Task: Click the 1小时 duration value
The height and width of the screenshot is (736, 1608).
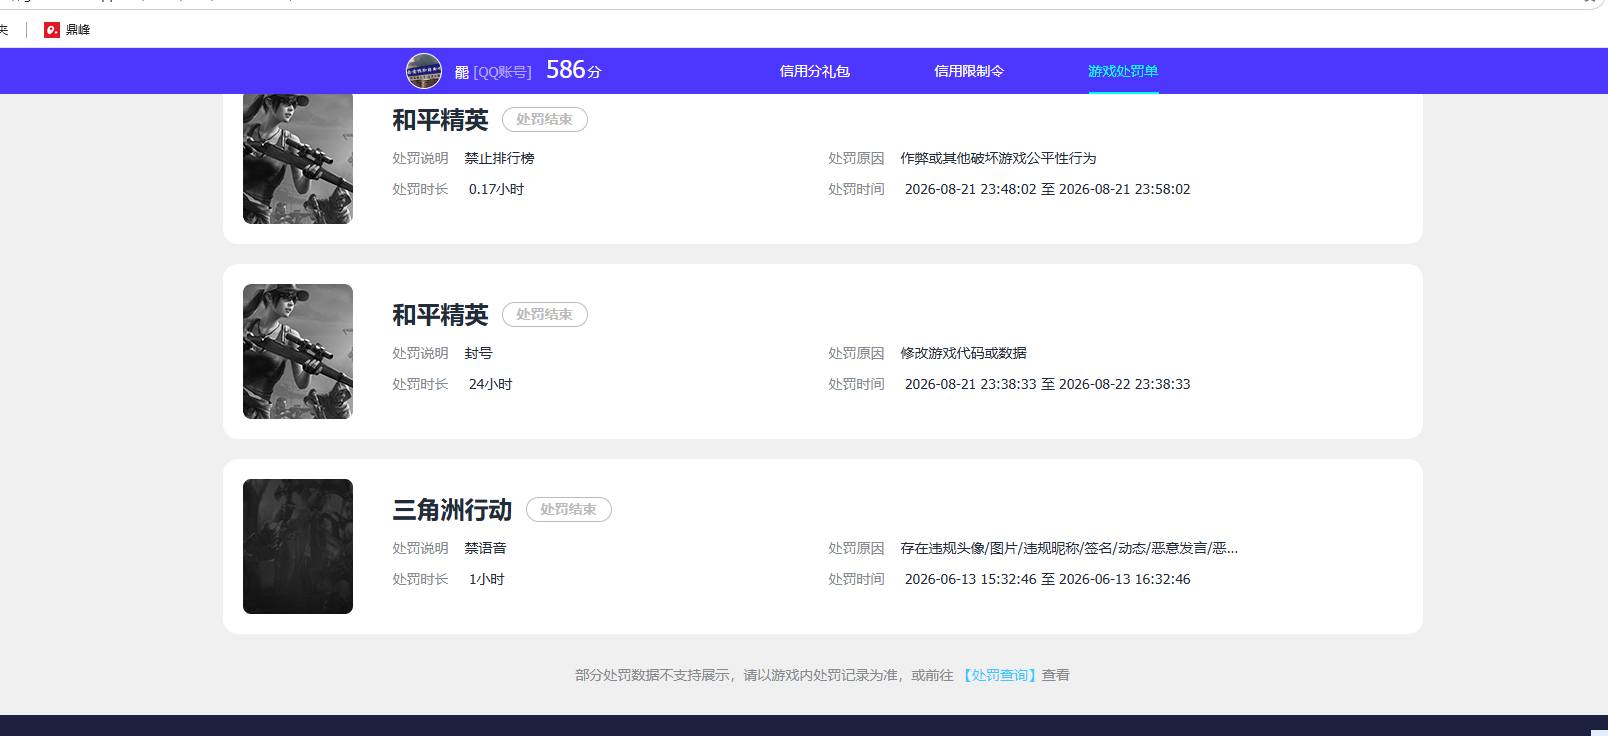Action: [x=486, y=579]
